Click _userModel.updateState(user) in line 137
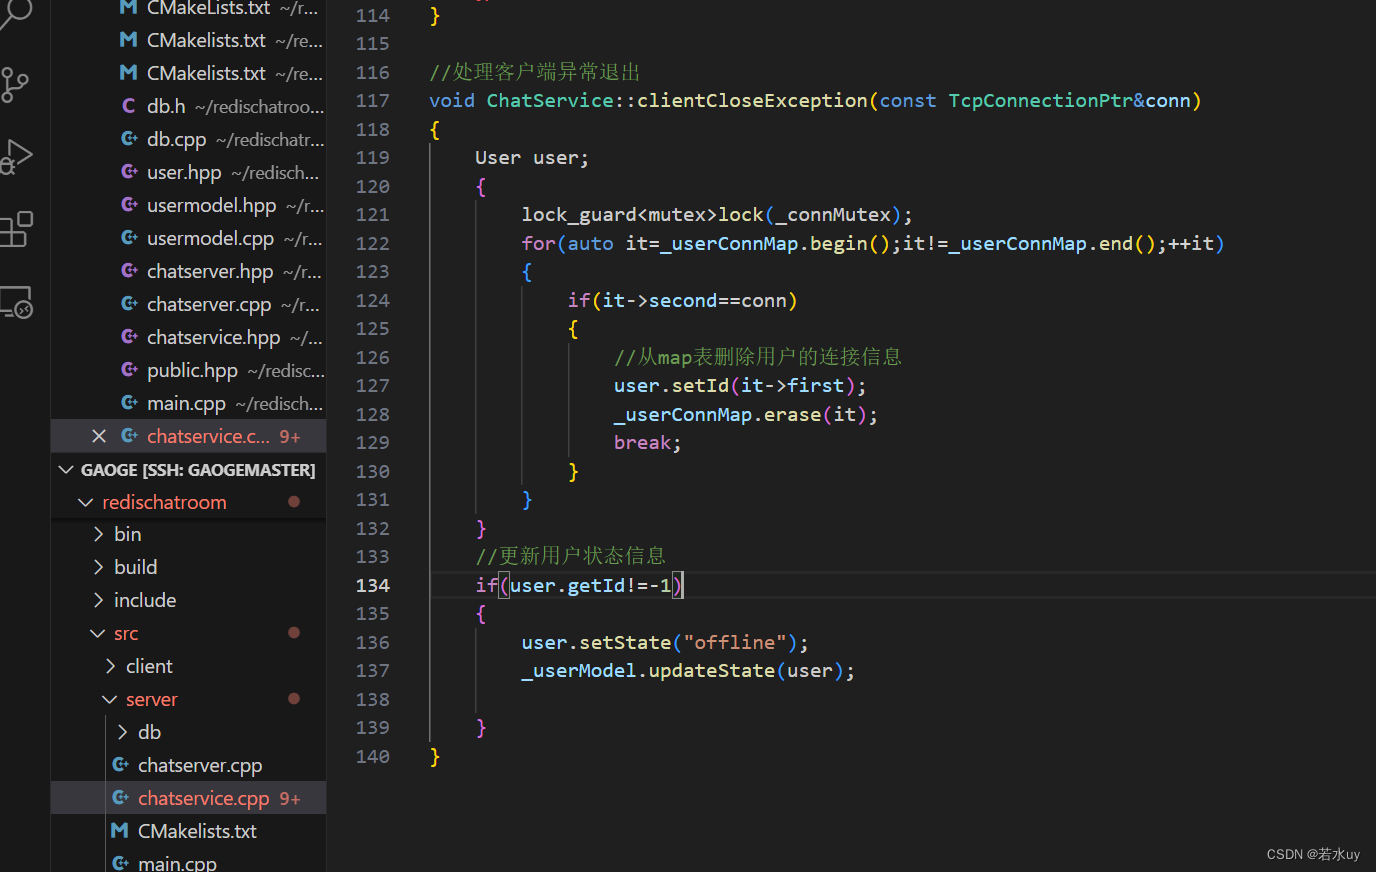This screenshot has height=872, width=1376. click(682, 670)
